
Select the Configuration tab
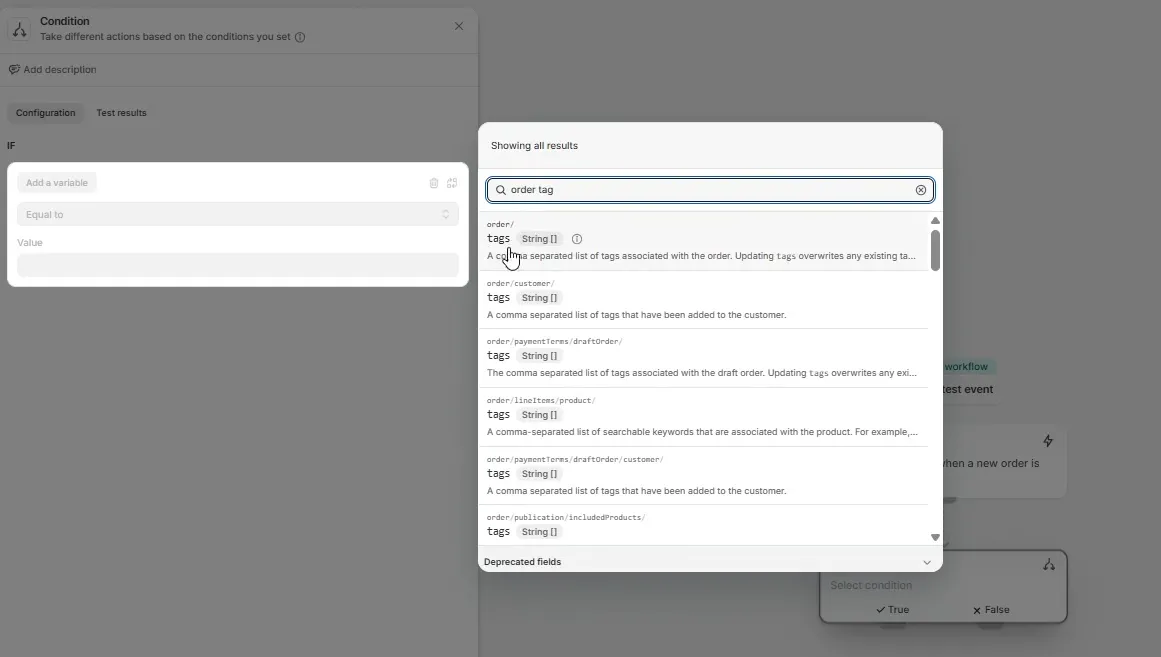click(46, 113)
